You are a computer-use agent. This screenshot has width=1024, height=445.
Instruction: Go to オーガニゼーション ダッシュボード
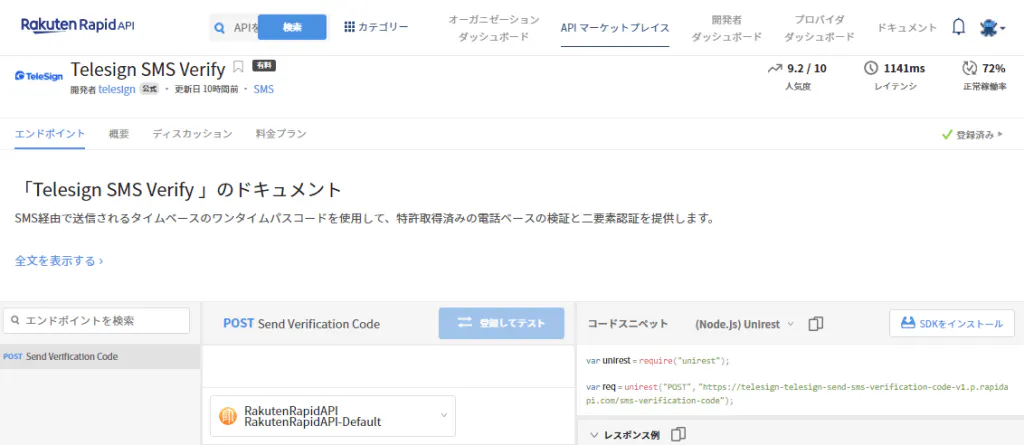click(x=494, y=28)
